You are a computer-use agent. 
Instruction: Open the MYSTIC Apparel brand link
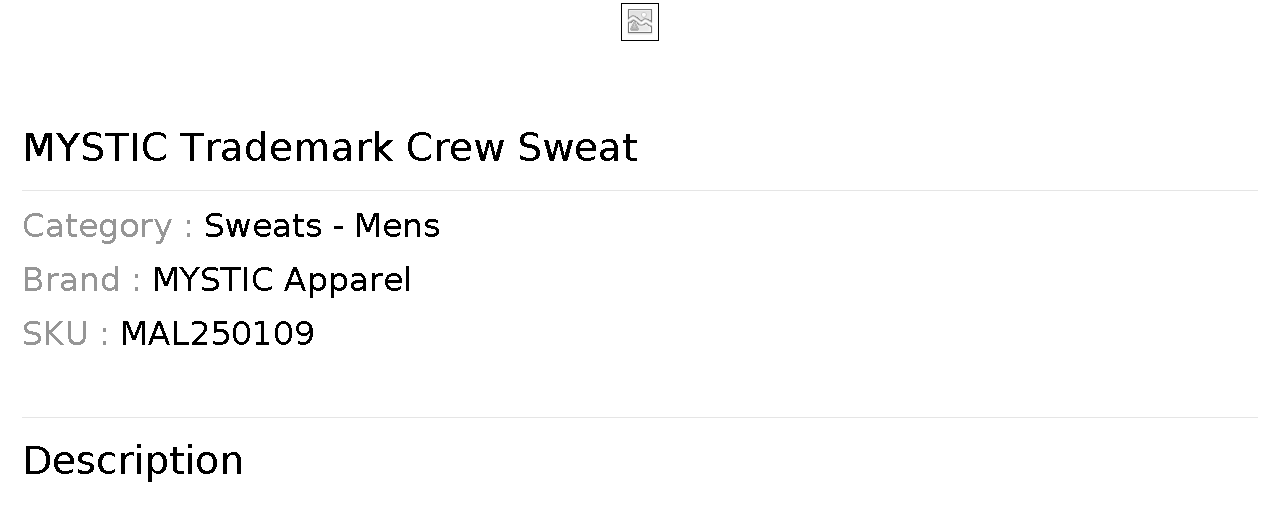[281, 280]
